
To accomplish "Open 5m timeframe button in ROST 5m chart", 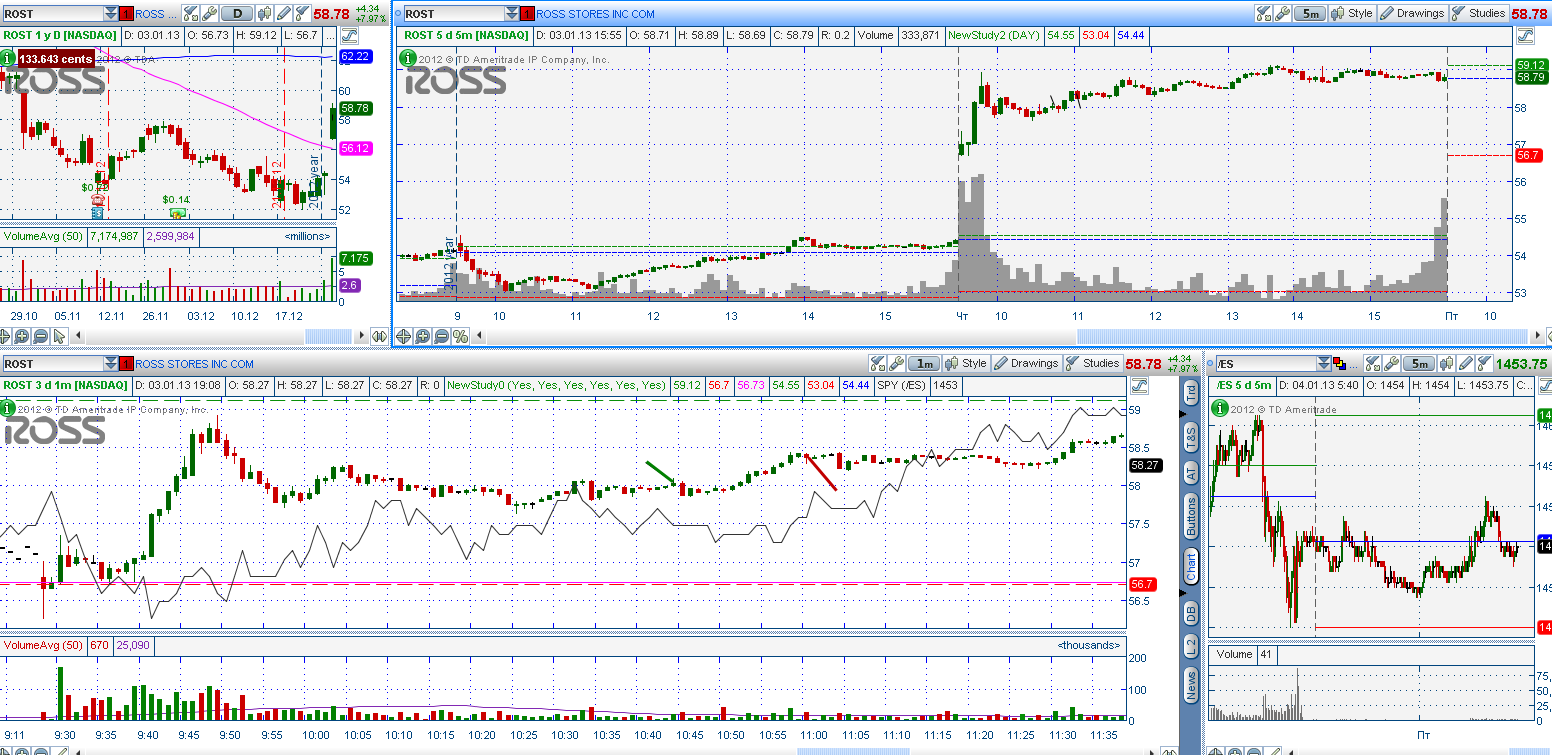I will [x=1309, y=14].
